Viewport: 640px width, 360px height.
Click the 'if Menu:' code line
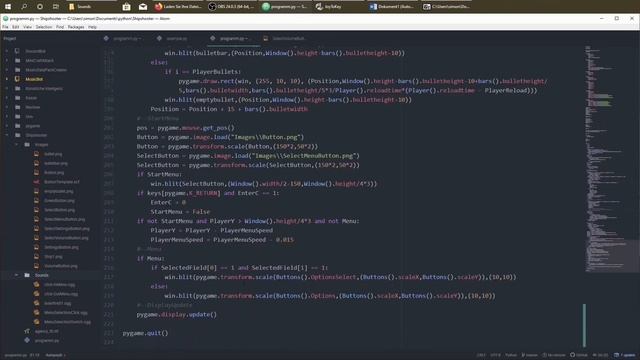pyautogui.click(x=151, y=258)
